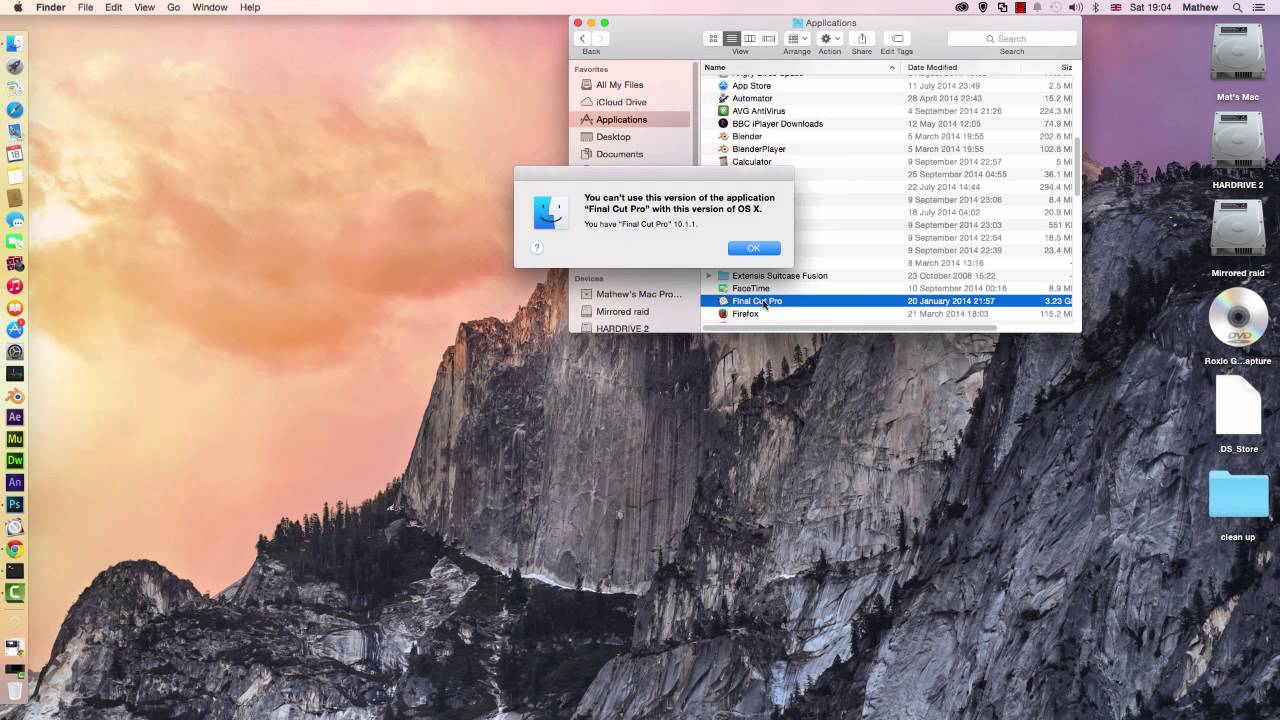The height and width of the screenshot is (720, 1280).
Task: Open Dreamweaver from the Dock
Action: click(x=15, y=461)
